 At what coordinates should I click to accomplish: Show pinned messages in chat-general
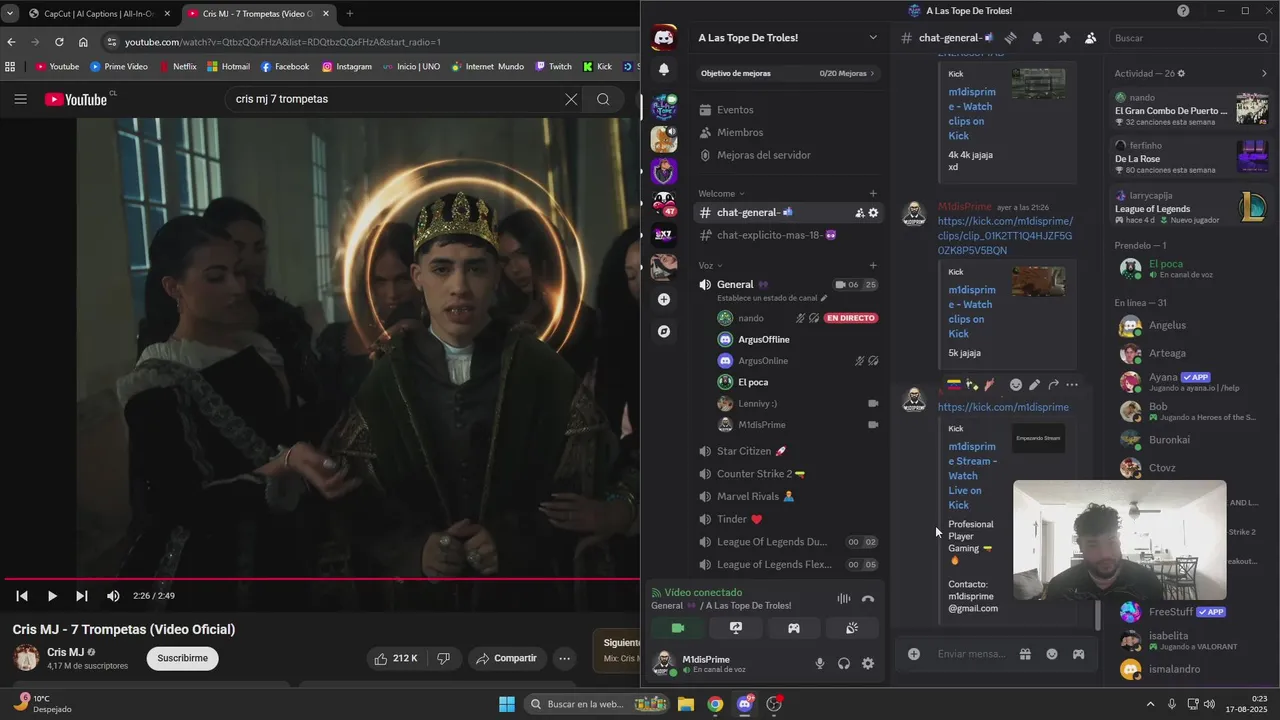coord(1064,38)
